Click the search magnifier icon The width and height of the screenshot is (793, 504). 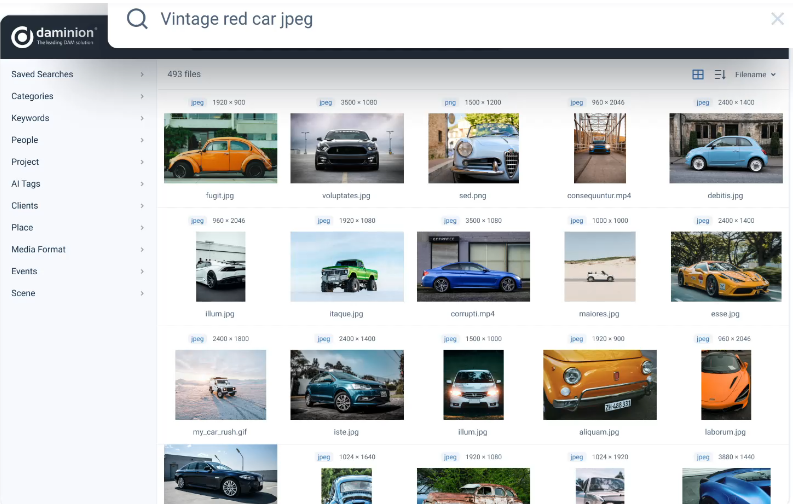pyautogui.click(x=137, y=19)
